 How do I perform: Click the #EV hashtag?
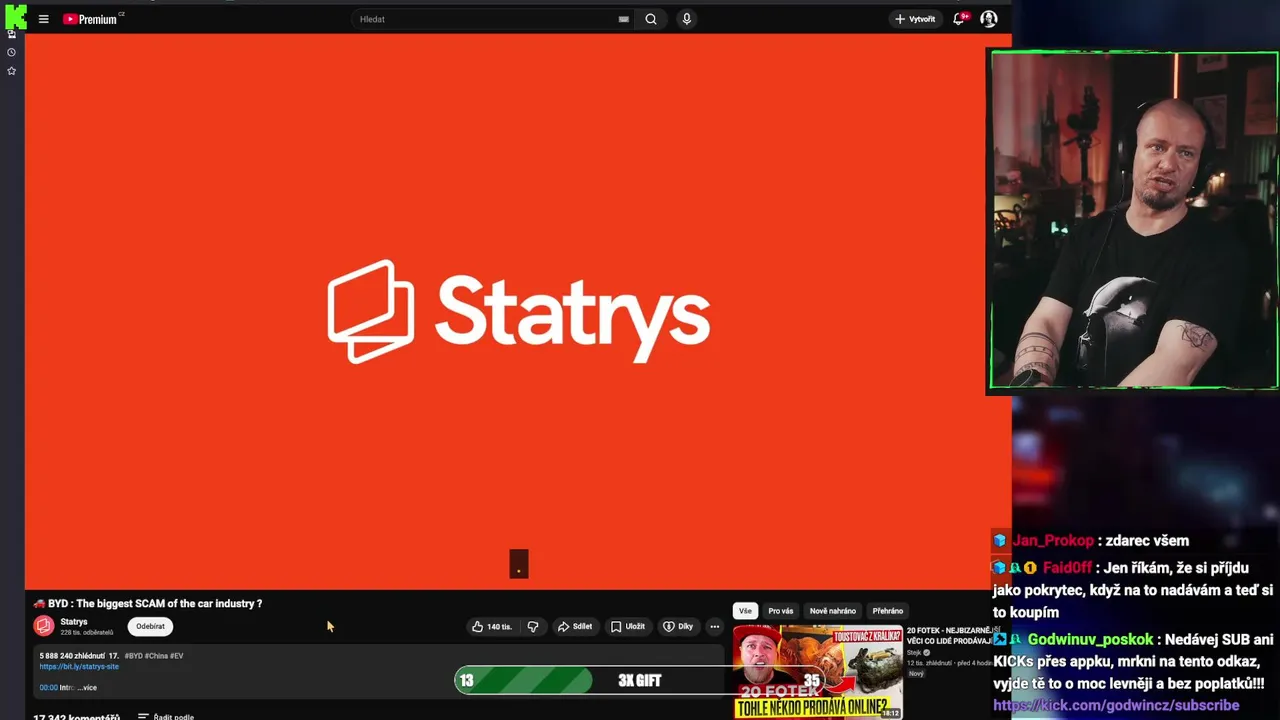point(176,656)
